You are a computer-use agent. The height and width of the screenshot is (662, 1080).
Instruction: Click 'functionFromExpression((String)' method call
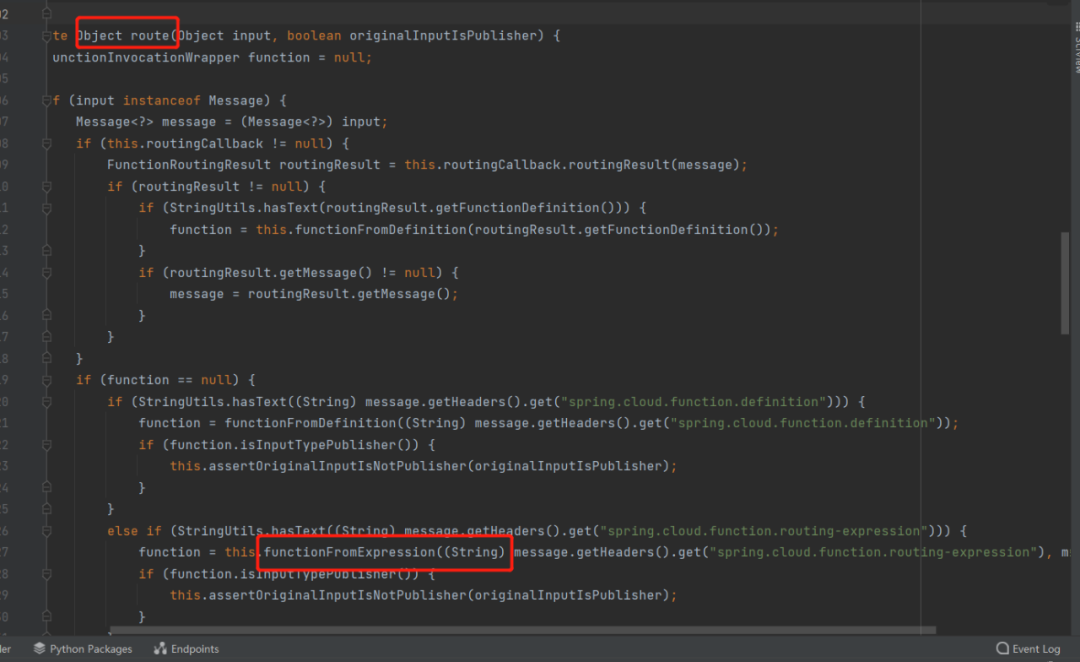384,552
